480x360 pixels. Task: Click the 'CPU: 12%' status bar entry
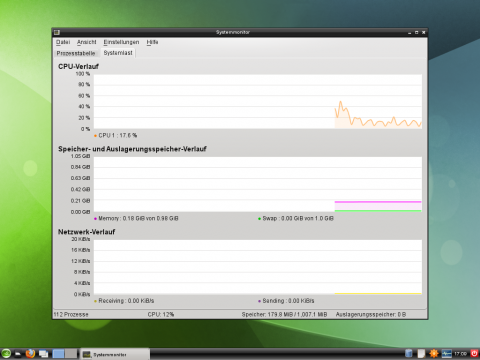pyautogui.click(x=161, y=314)
